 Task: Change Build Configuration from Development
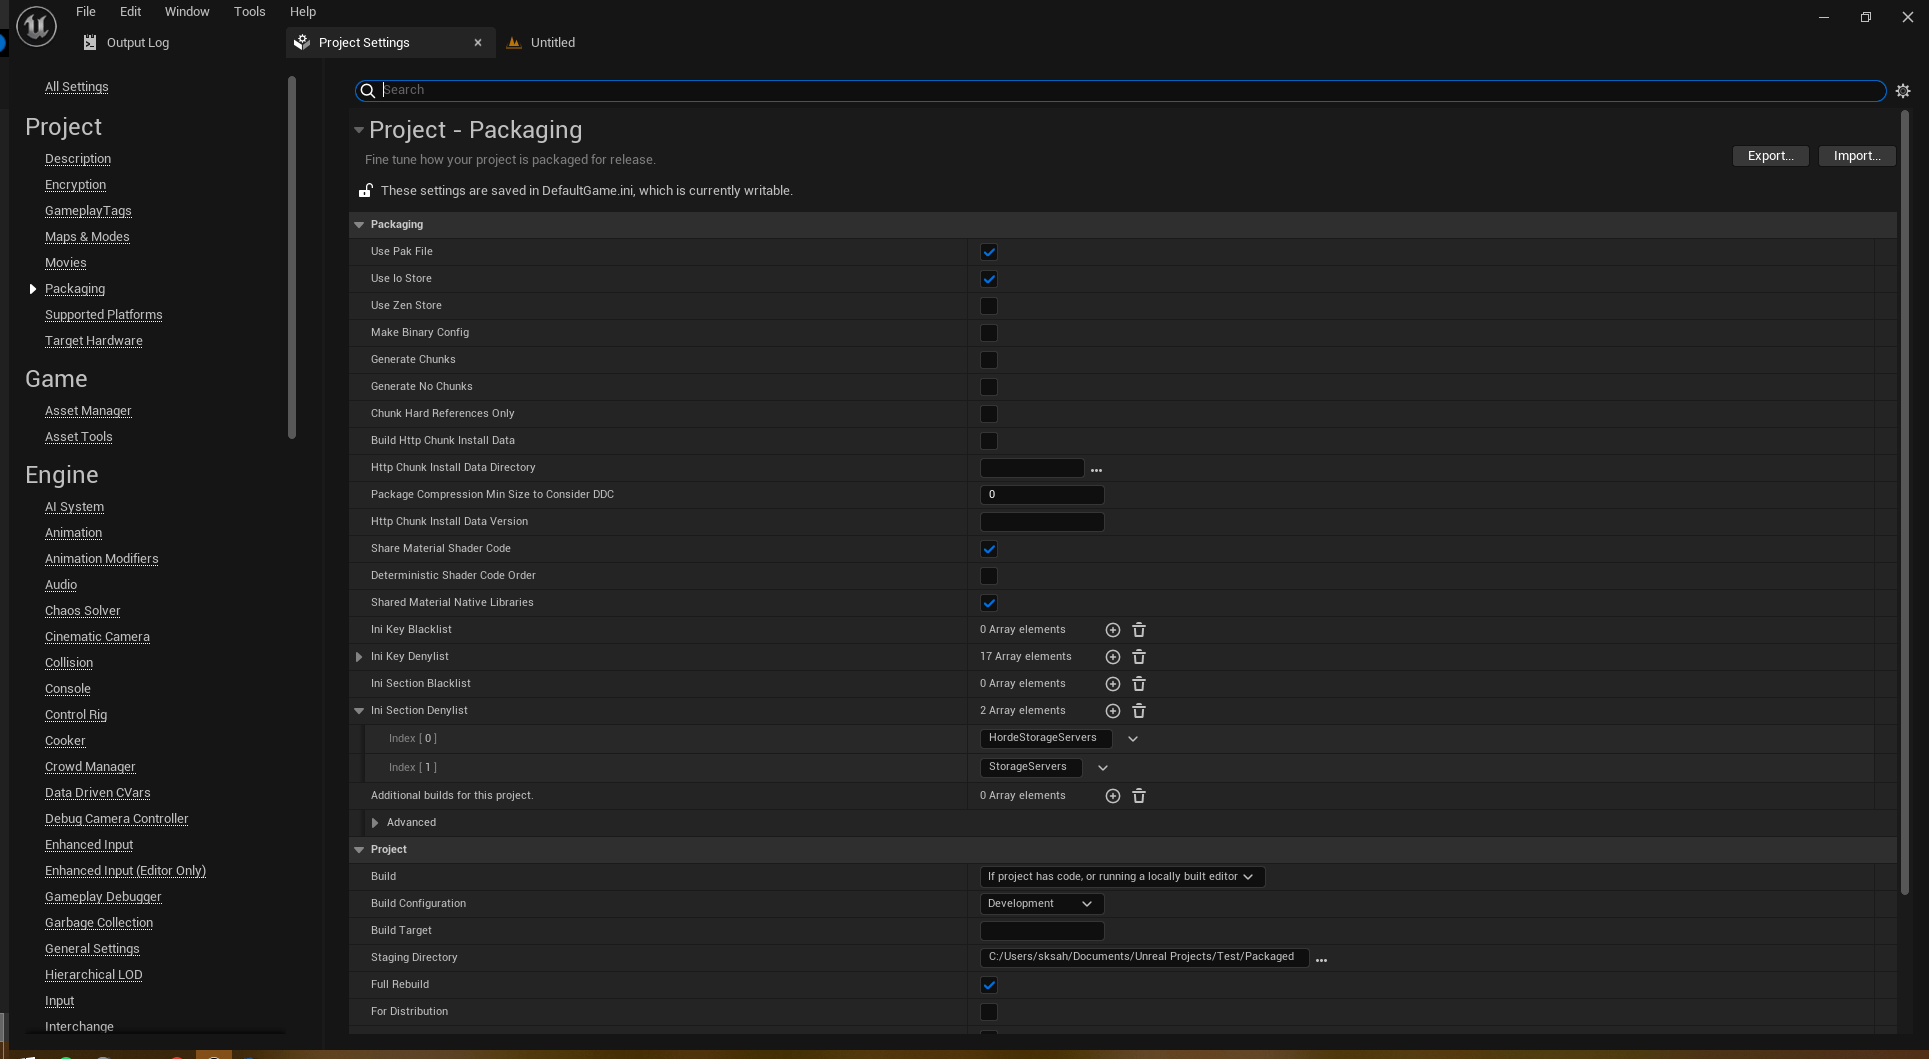tap(1042, 904)
